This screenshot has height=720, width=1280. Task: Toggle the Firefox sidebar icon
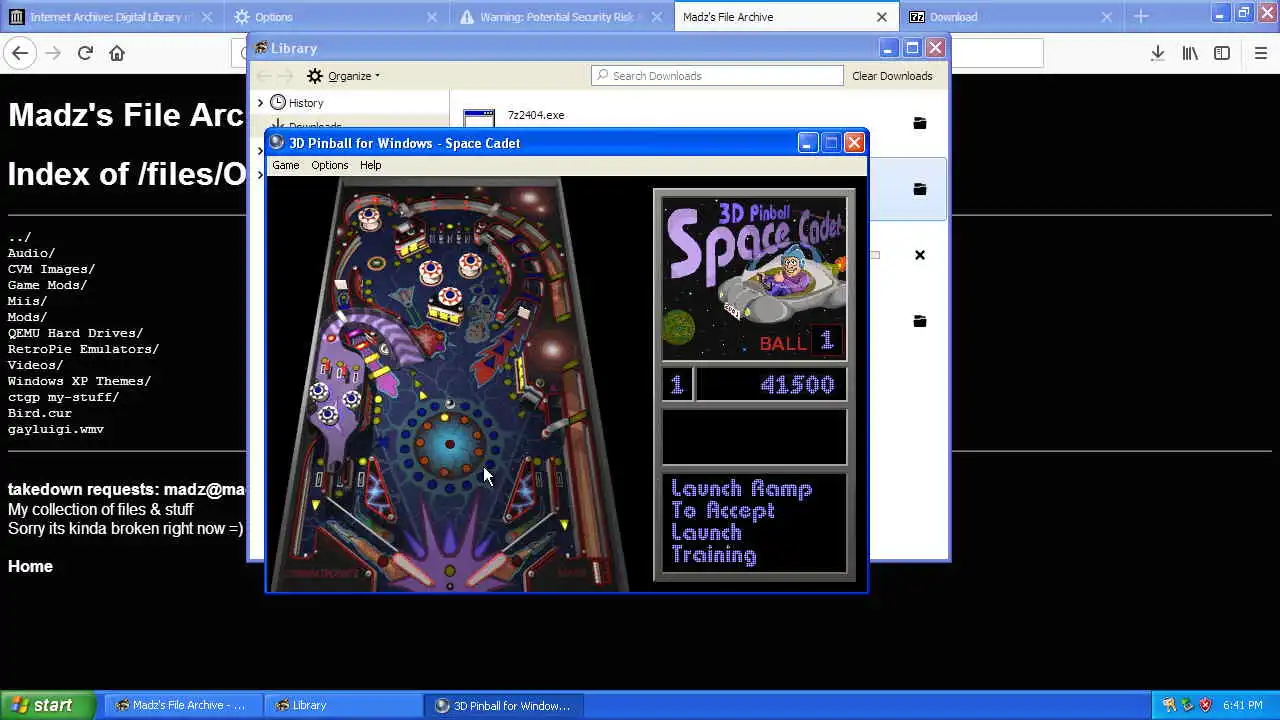pyautogui.click(x=1222, y=54)
